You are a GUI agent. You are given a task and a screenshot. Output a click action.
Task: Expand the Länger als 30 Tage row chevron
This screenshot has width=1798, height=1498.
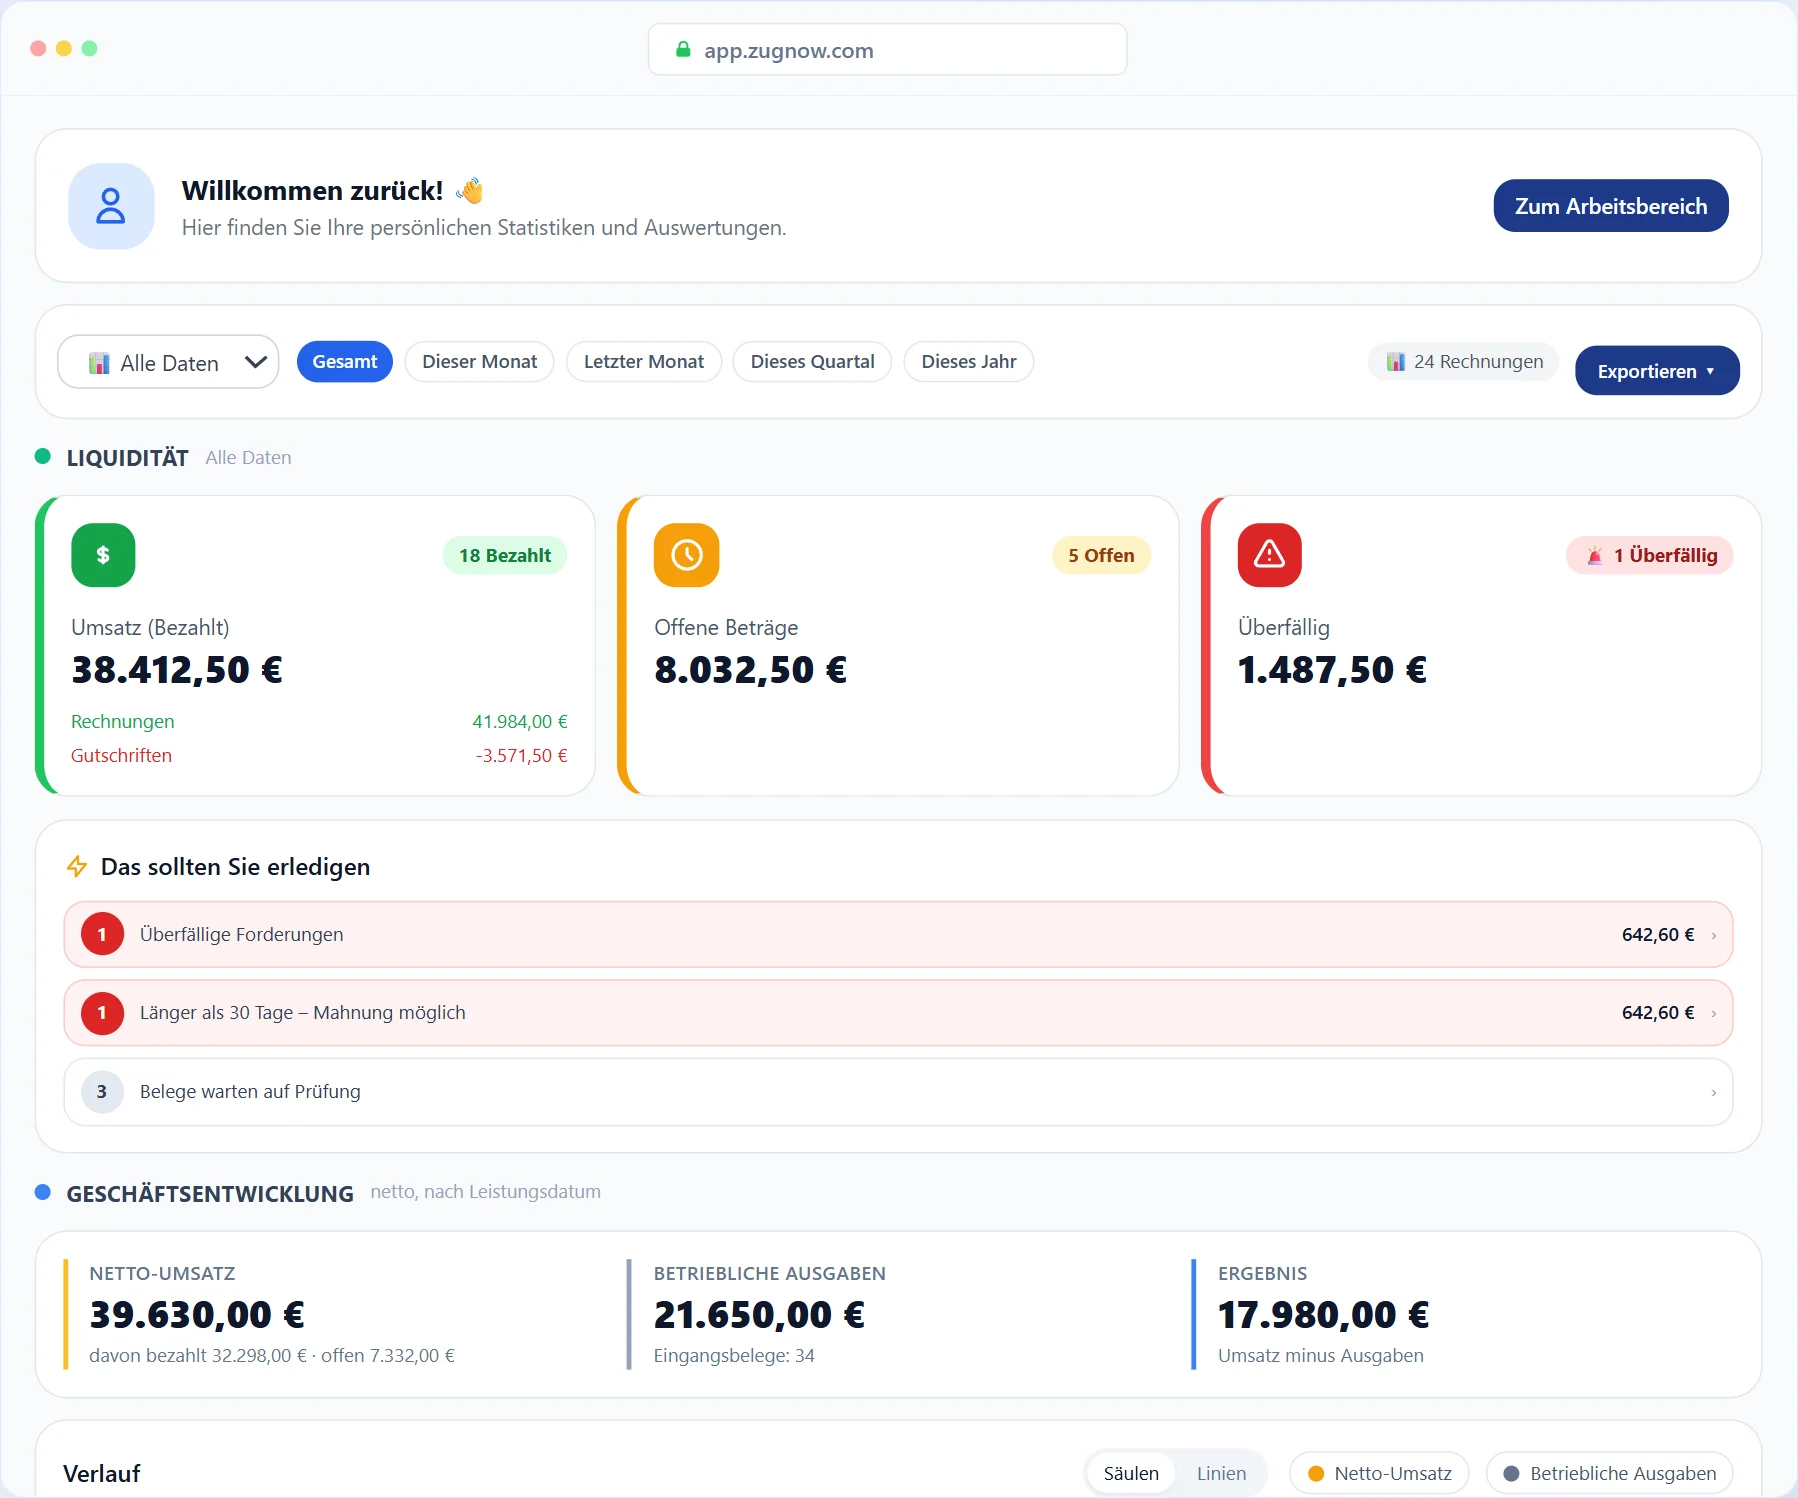(x=1714, y=1013)
